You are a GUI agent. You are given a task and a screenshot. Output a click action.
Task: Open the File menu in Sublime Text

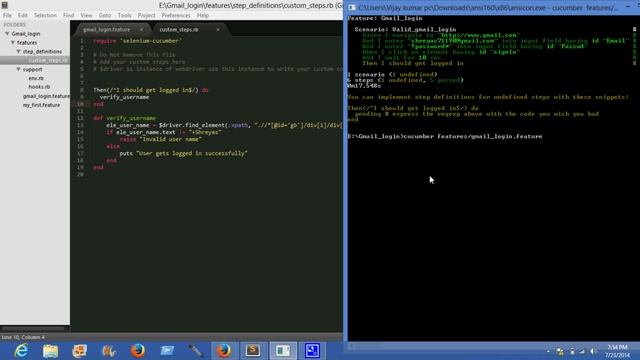7,16
